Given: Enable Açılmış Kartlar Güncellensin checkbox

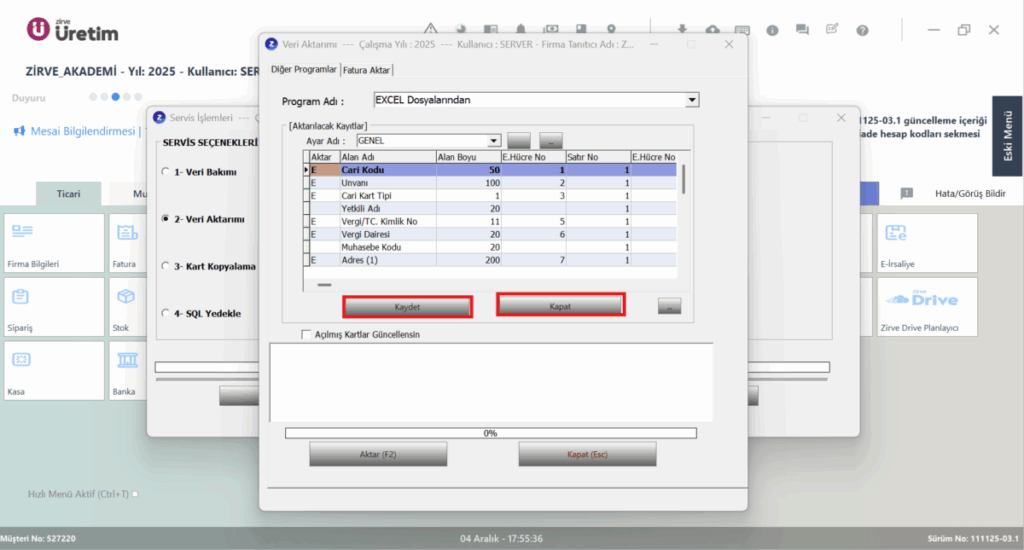Looking at the screenshot, I should (306, 334).
